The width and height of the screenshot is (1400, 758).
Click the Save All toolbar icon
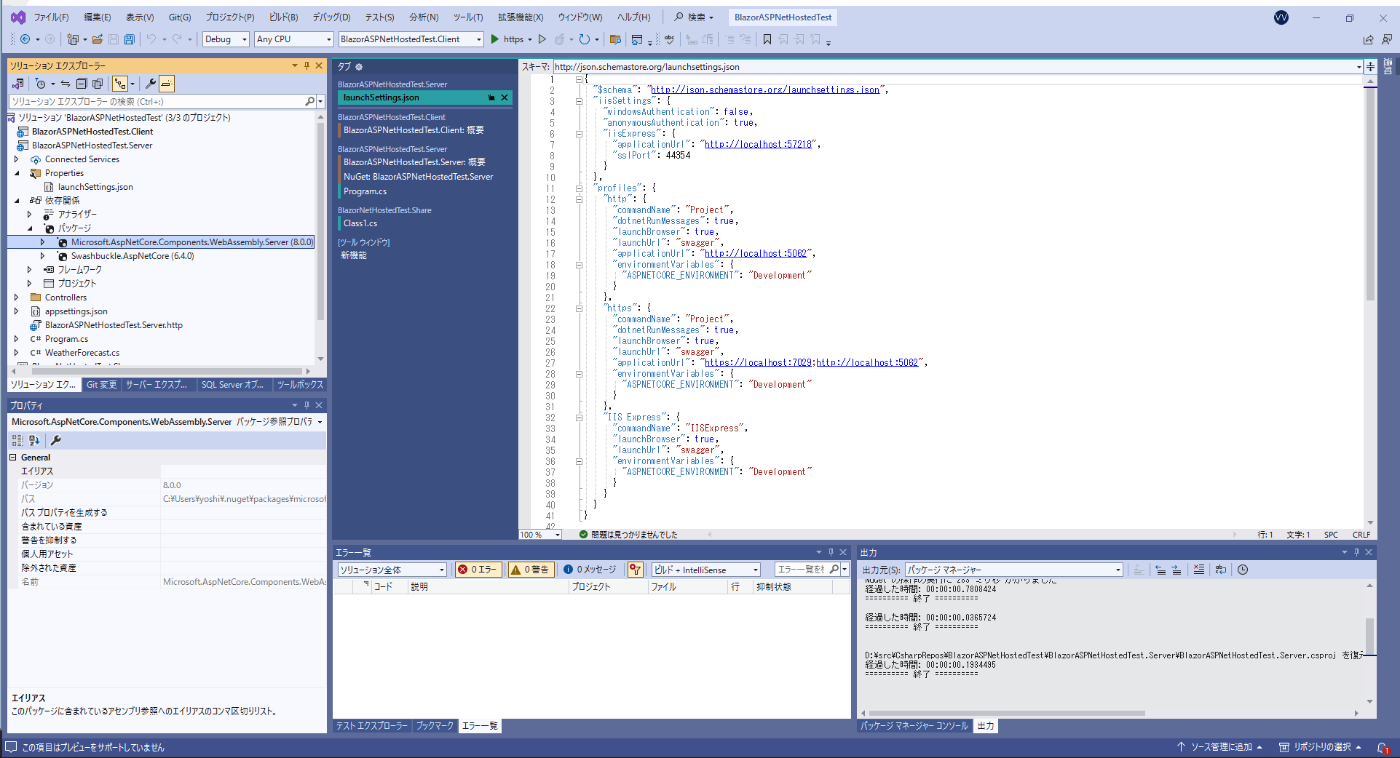(x=129, y=39)
